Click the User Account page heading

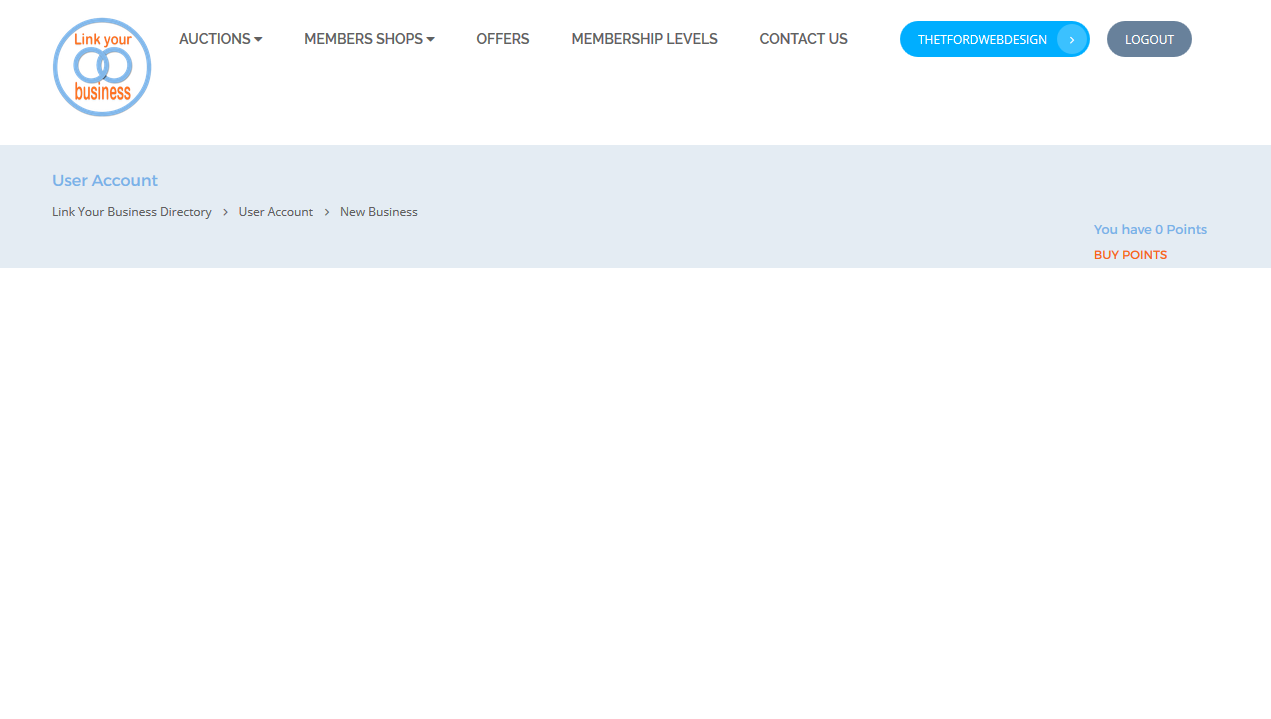pos(104,180)
